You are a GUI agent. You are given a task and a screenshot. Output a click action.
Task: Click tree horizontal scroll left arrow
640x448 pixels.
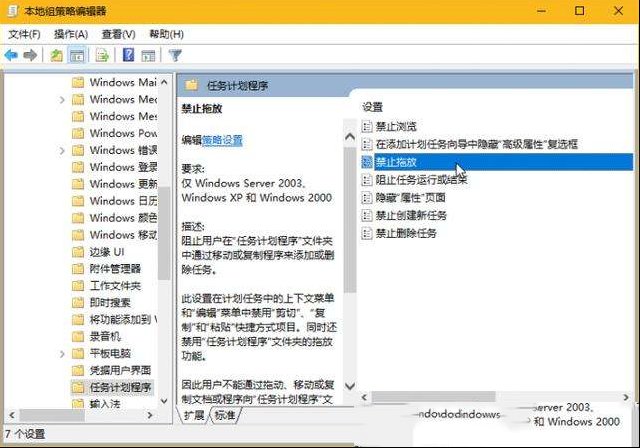coord(12,415)
